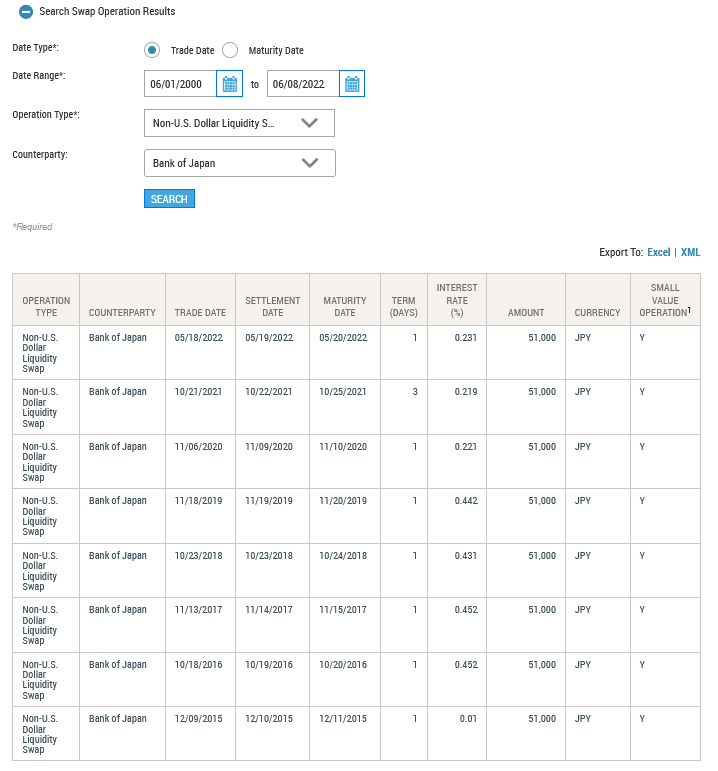Select interest rate value 0.219
Screen dimensions: 718x771
[x=466, y=392]
